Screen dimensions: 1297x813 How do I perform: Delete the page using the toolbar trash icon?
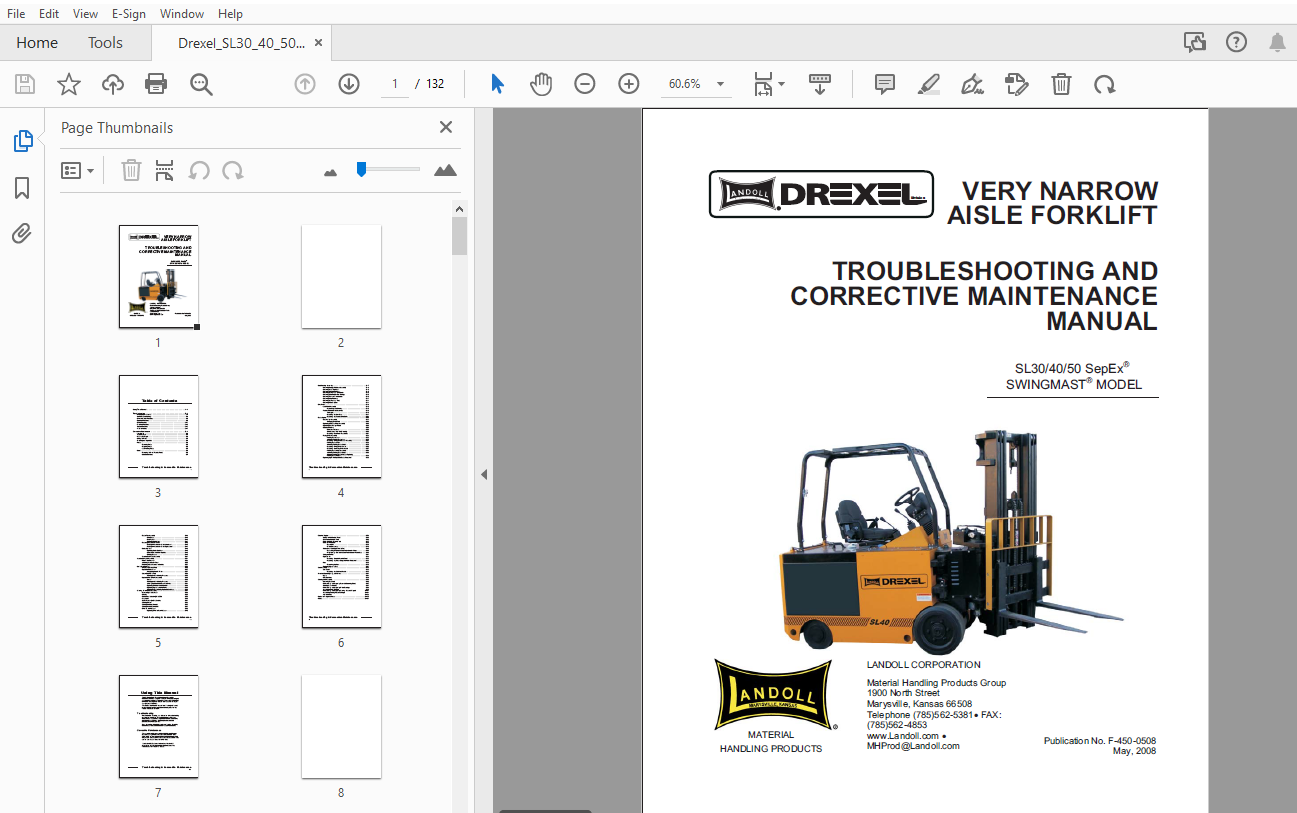pyautogui.click(x=1061, y=84)
